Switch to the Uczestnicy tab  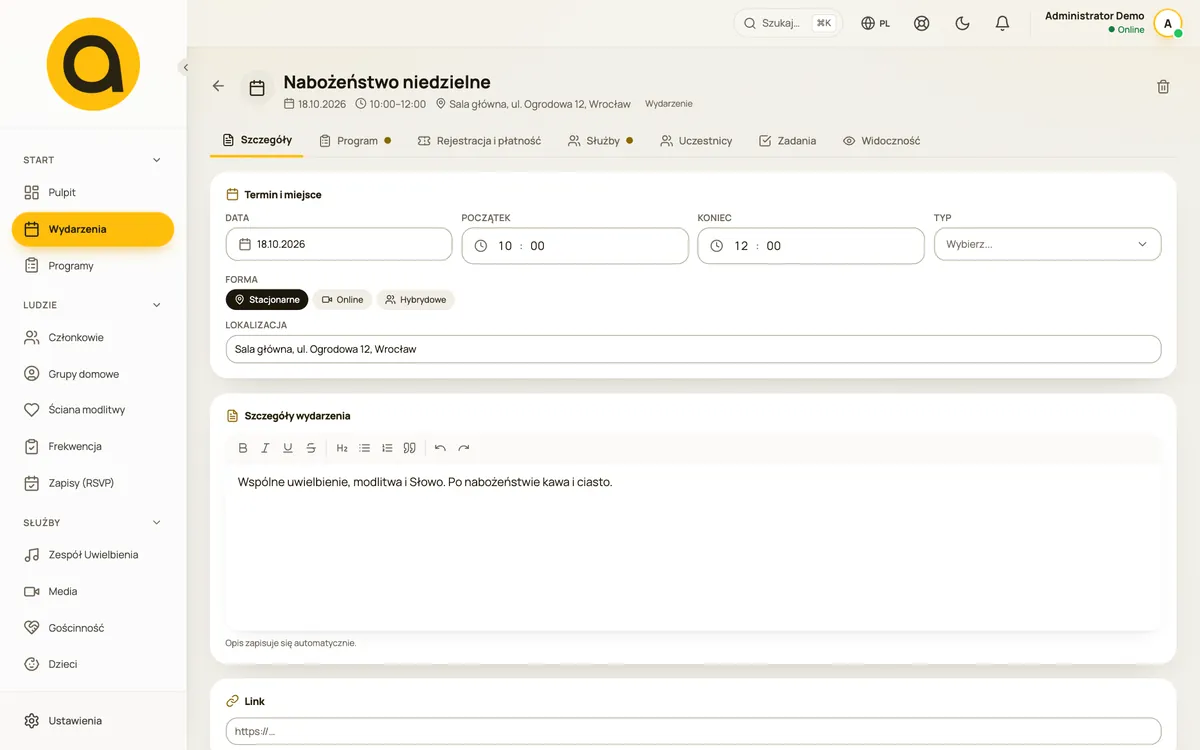(696, 141)
